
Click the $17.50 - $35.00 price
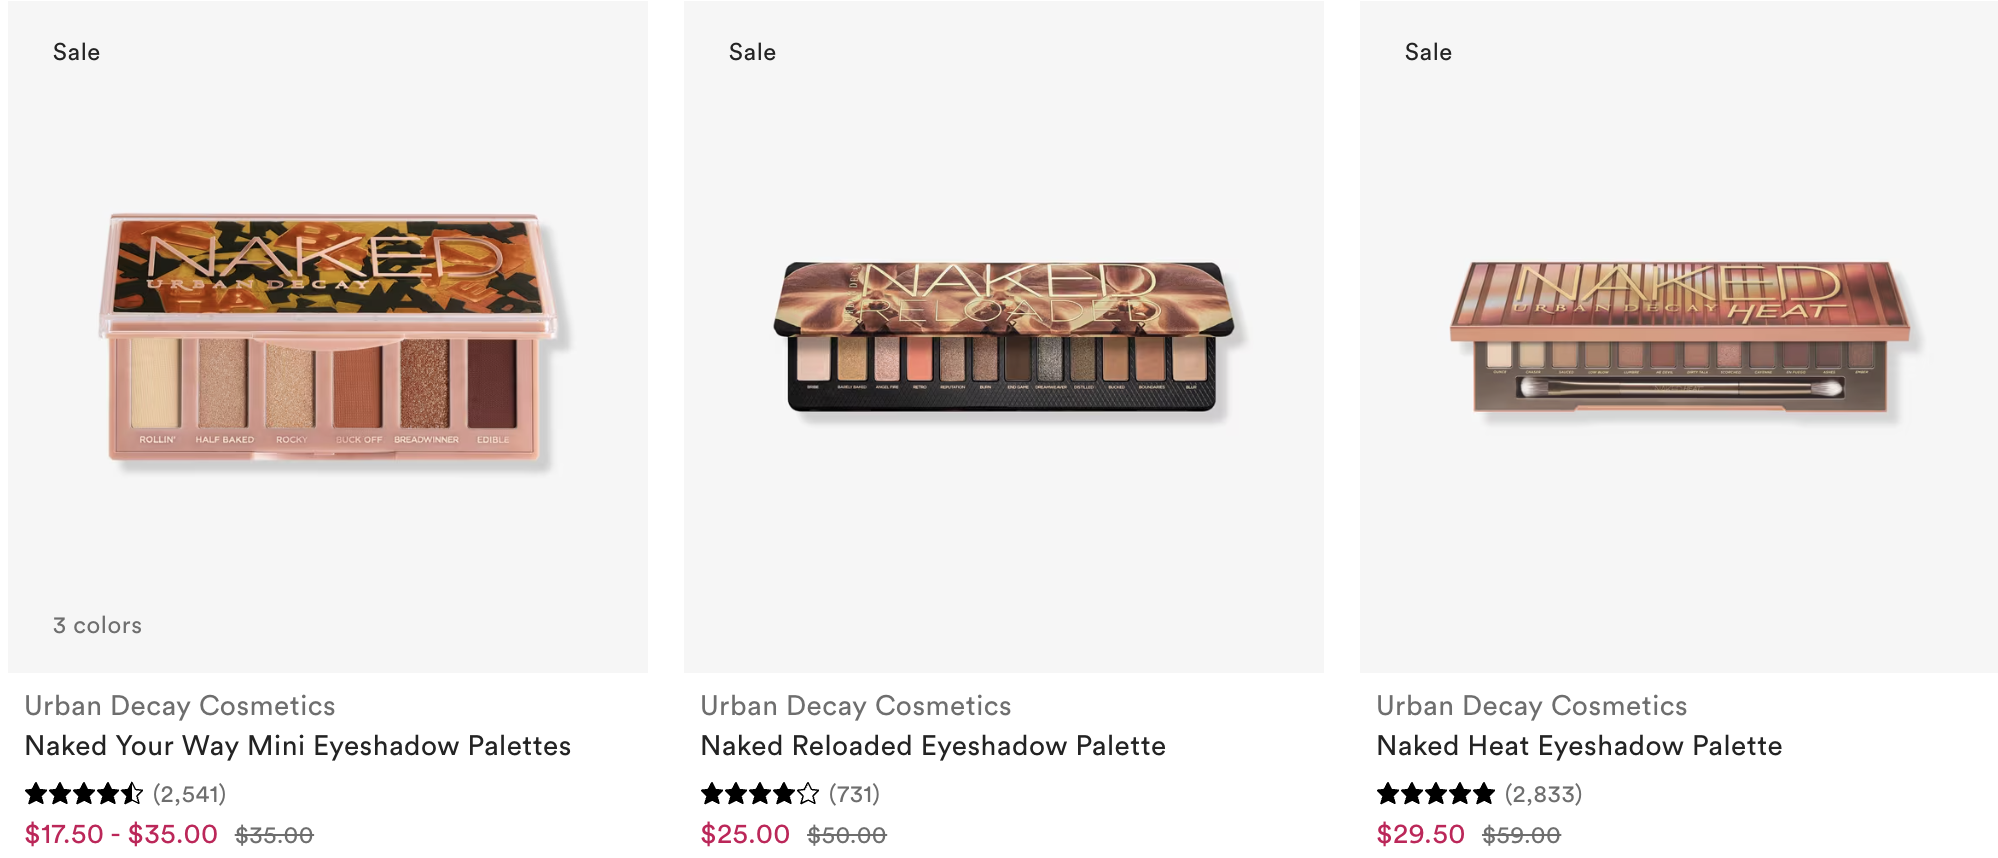[121, 834]
